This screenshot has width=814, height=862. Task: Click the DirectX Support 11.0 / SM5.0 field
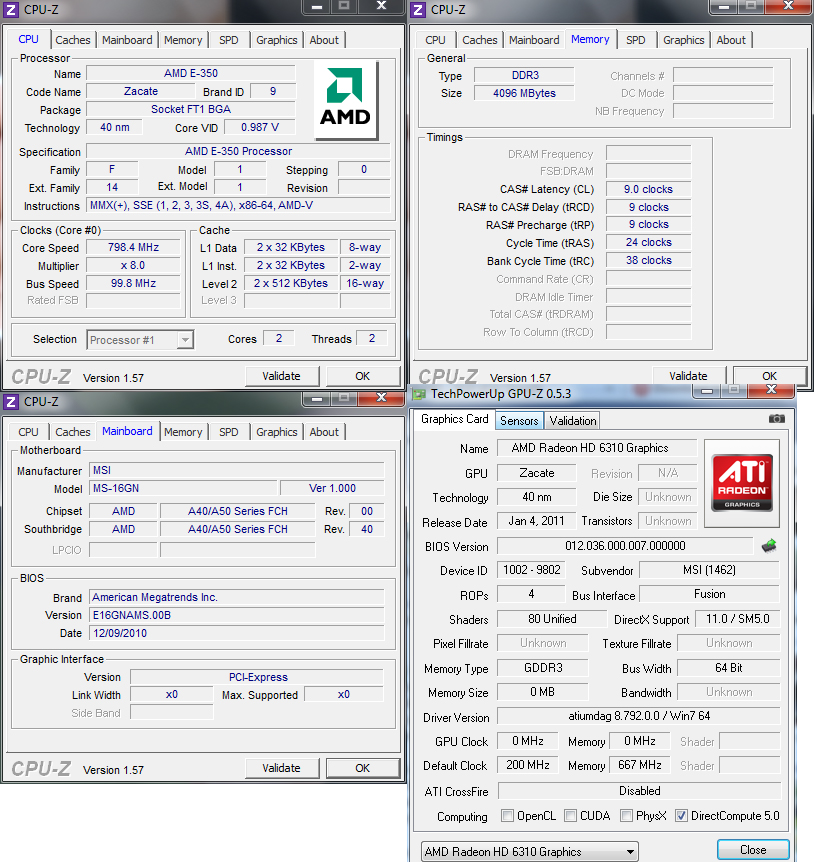[738, 619]
